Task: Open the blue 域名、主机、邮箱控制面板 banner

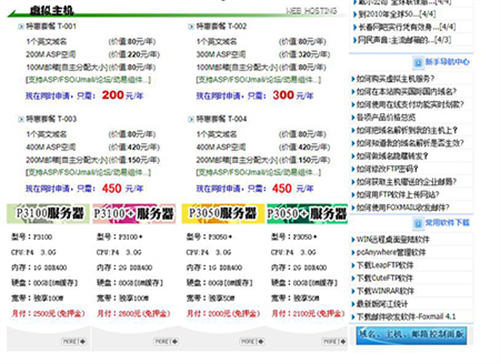Action: (411, 335)
